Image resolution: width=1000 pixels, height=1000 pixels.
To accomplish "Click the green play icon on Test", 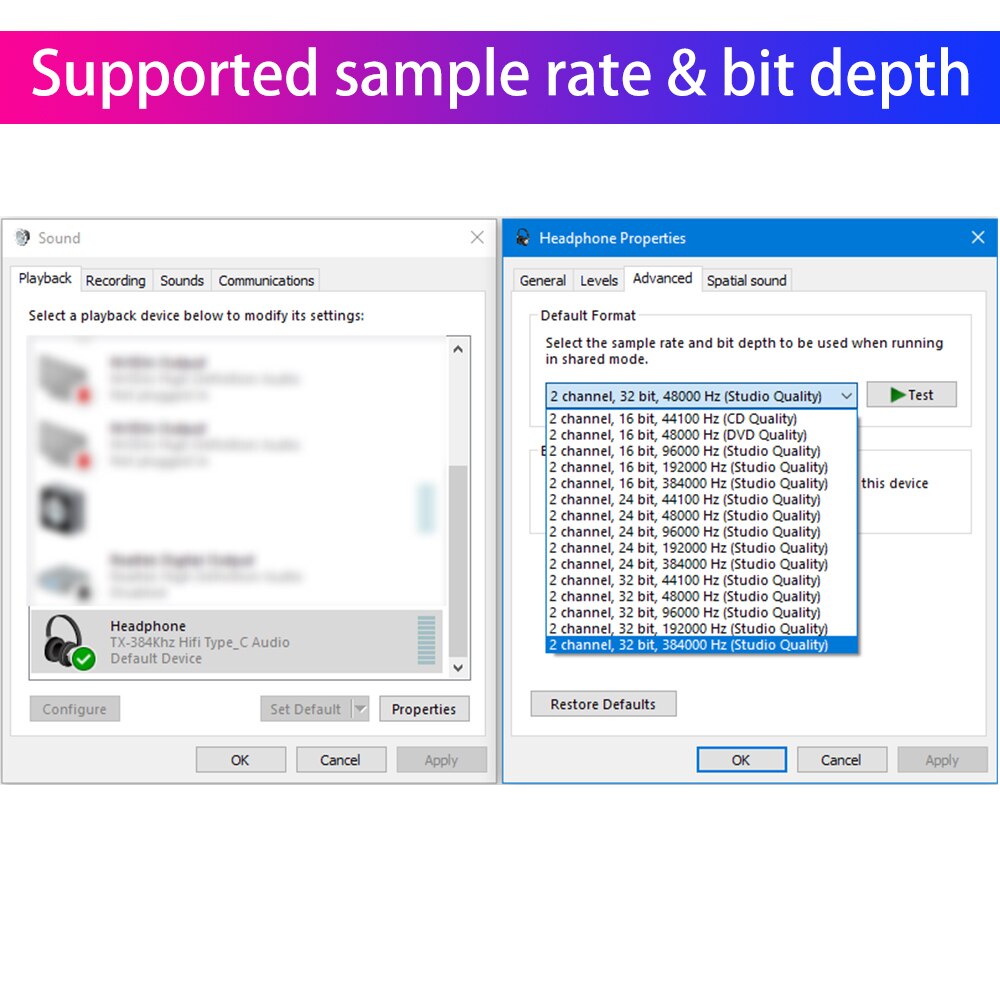I will point(897,395).
